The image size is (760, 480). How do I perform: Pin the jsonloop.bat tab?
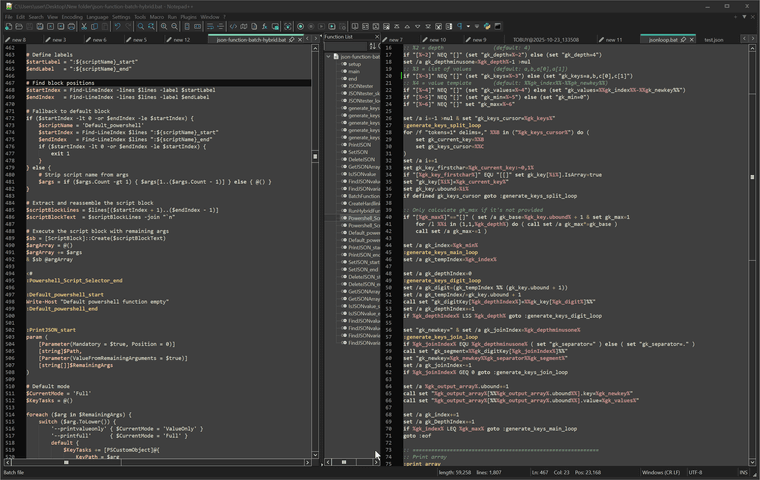pyautogui.click(x=683, y=40)
